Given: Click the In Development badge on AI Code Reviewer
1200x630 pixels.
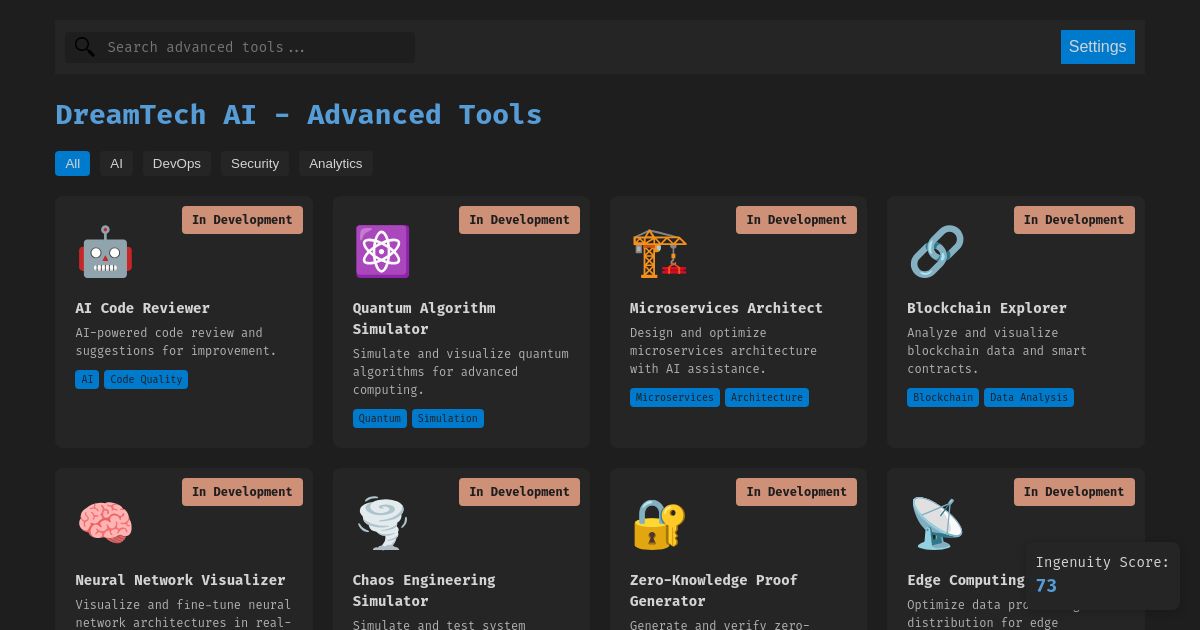Looking at the screenshot, I should click(x=242, y=220).
